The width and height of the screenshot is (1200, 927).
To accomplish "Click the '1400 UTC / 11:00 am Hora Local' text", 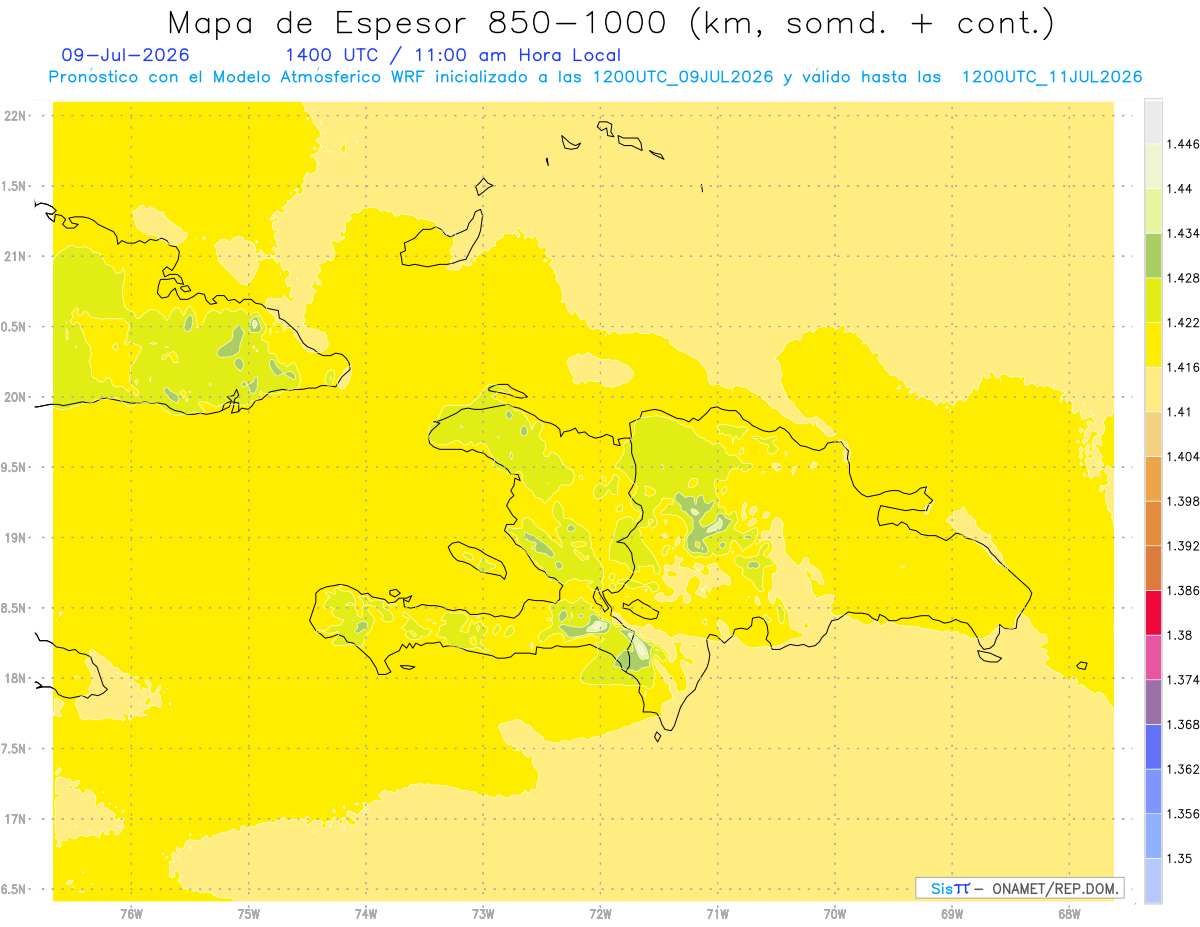I will (453, 55).
